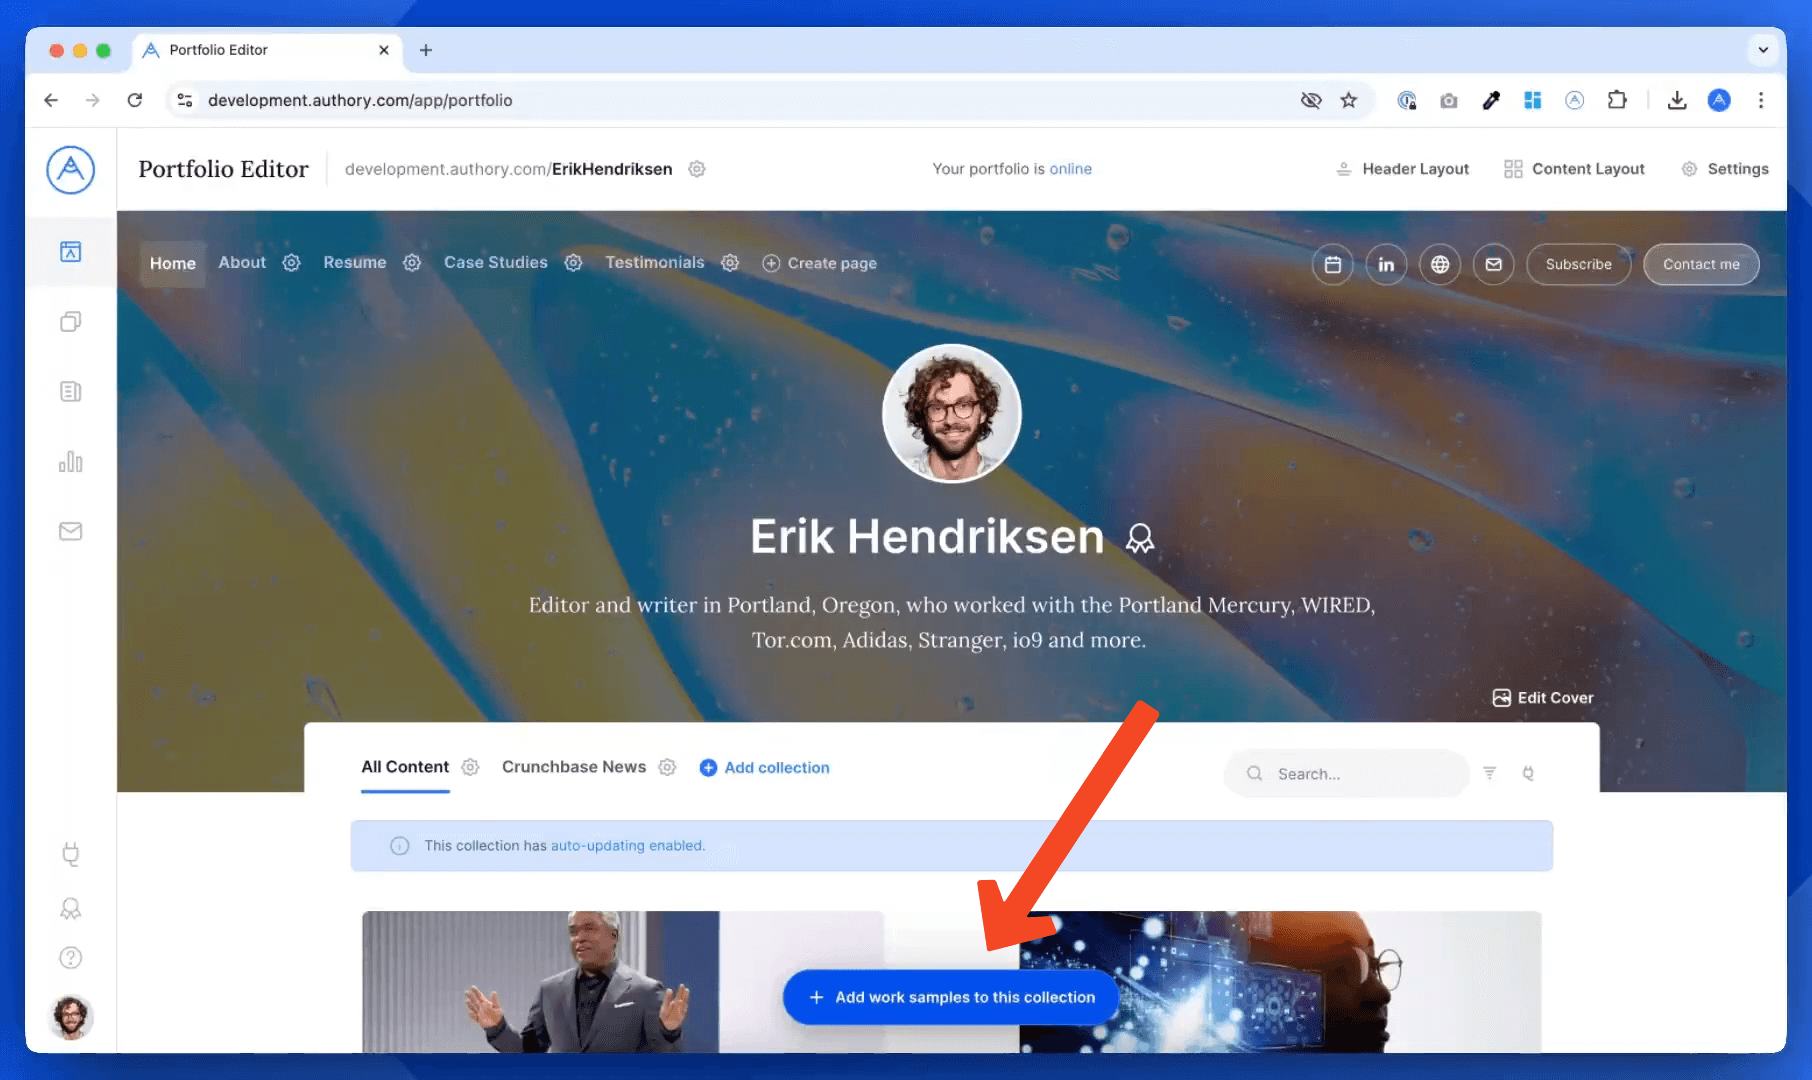Expand the tab search chevron

point(1763,50)
